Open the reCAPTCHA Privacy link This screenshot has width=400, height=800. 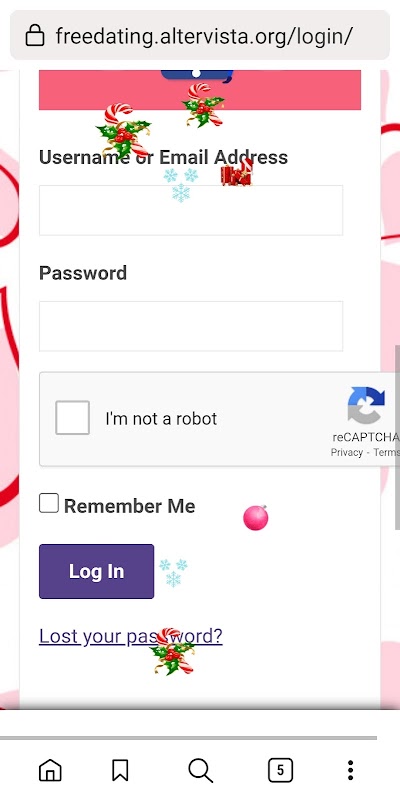(346, 453)
